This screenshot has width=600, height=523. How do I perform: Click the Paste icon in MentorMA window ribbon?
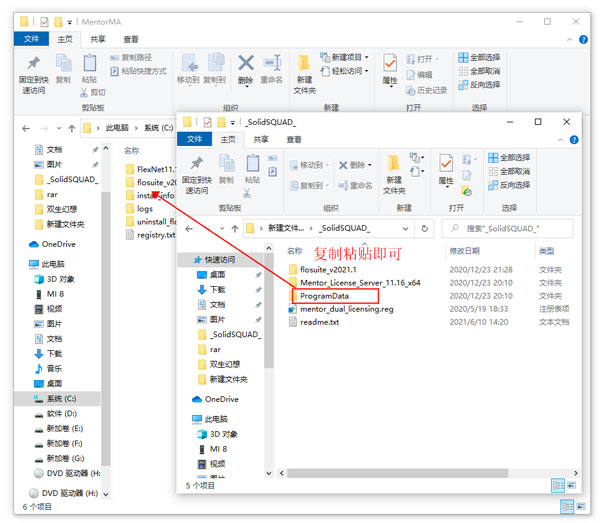point(89,66)
